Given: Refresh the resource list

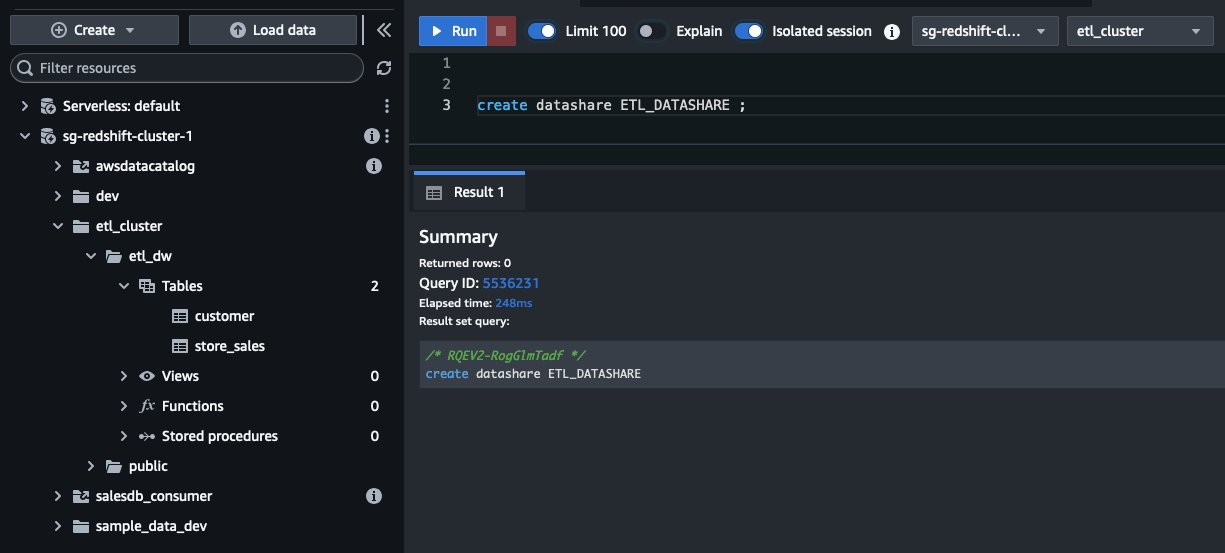Looking at the screenshot, I should tap(383, 68).
